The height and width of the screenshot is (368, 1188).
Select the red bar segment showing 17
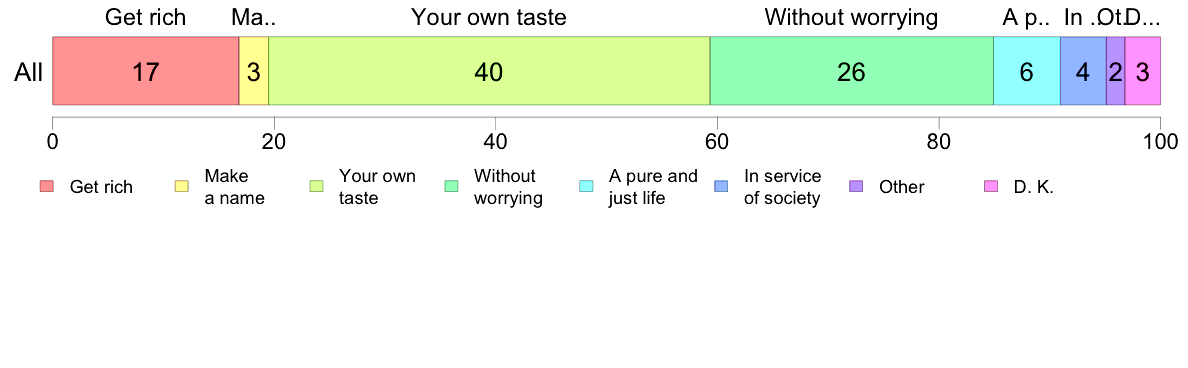coord(145,70)
